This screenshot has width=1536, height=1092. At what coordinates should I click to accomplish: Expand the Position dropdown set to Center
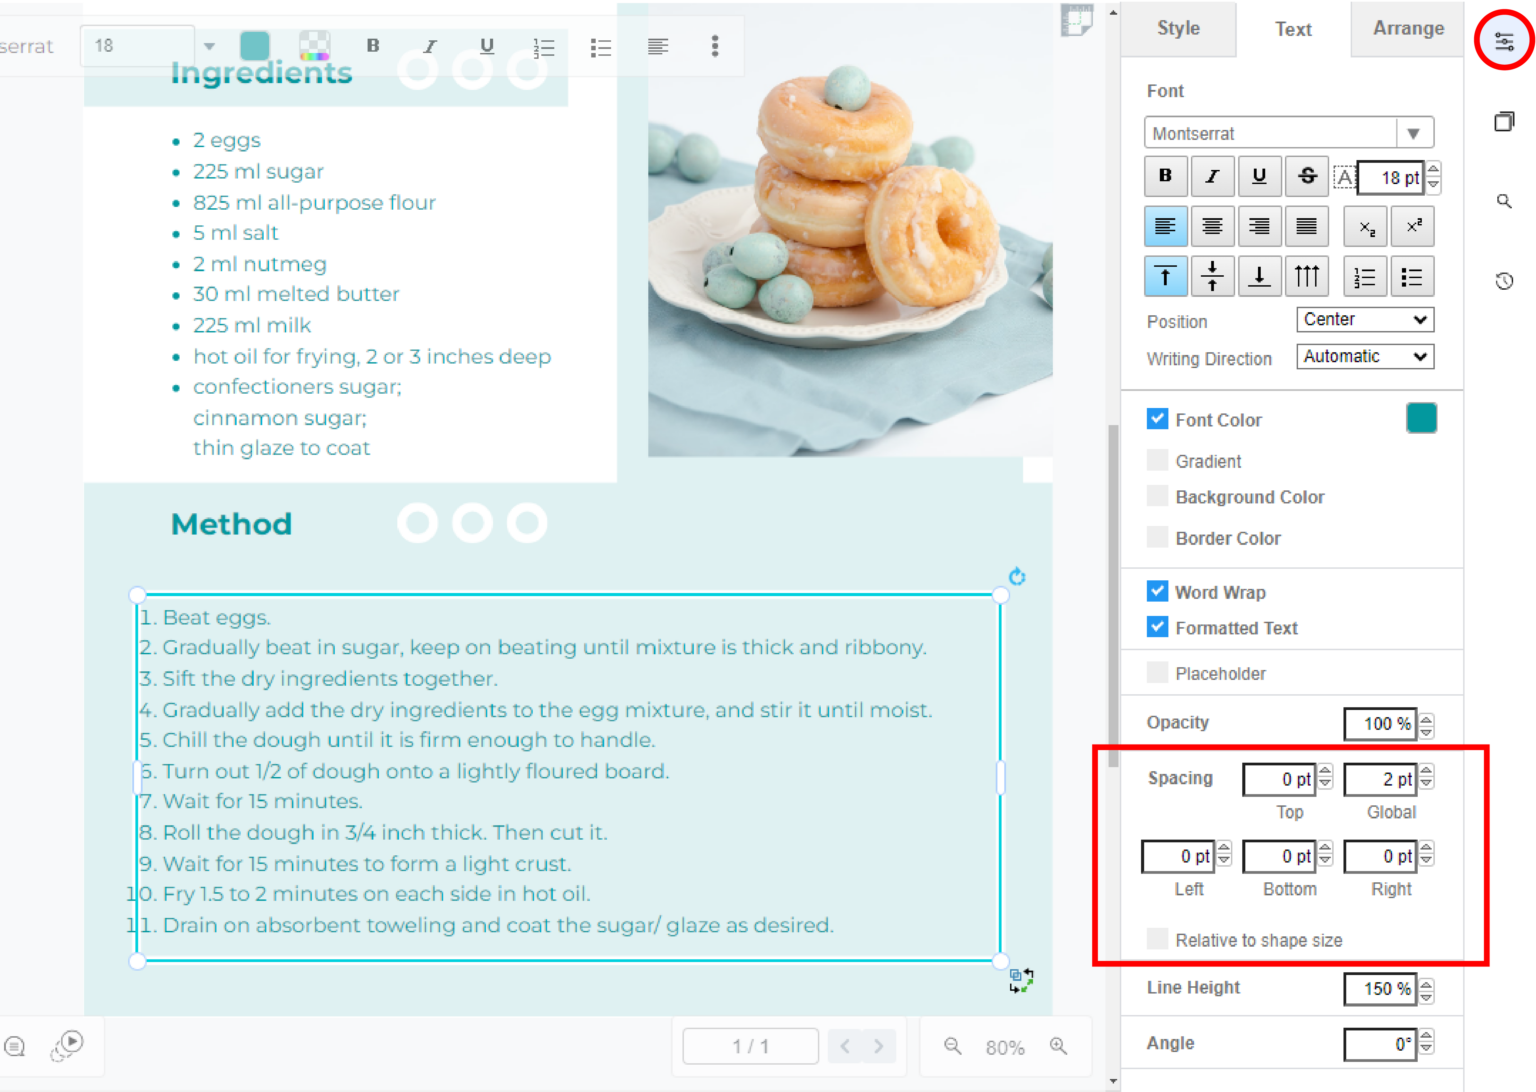1365,320
